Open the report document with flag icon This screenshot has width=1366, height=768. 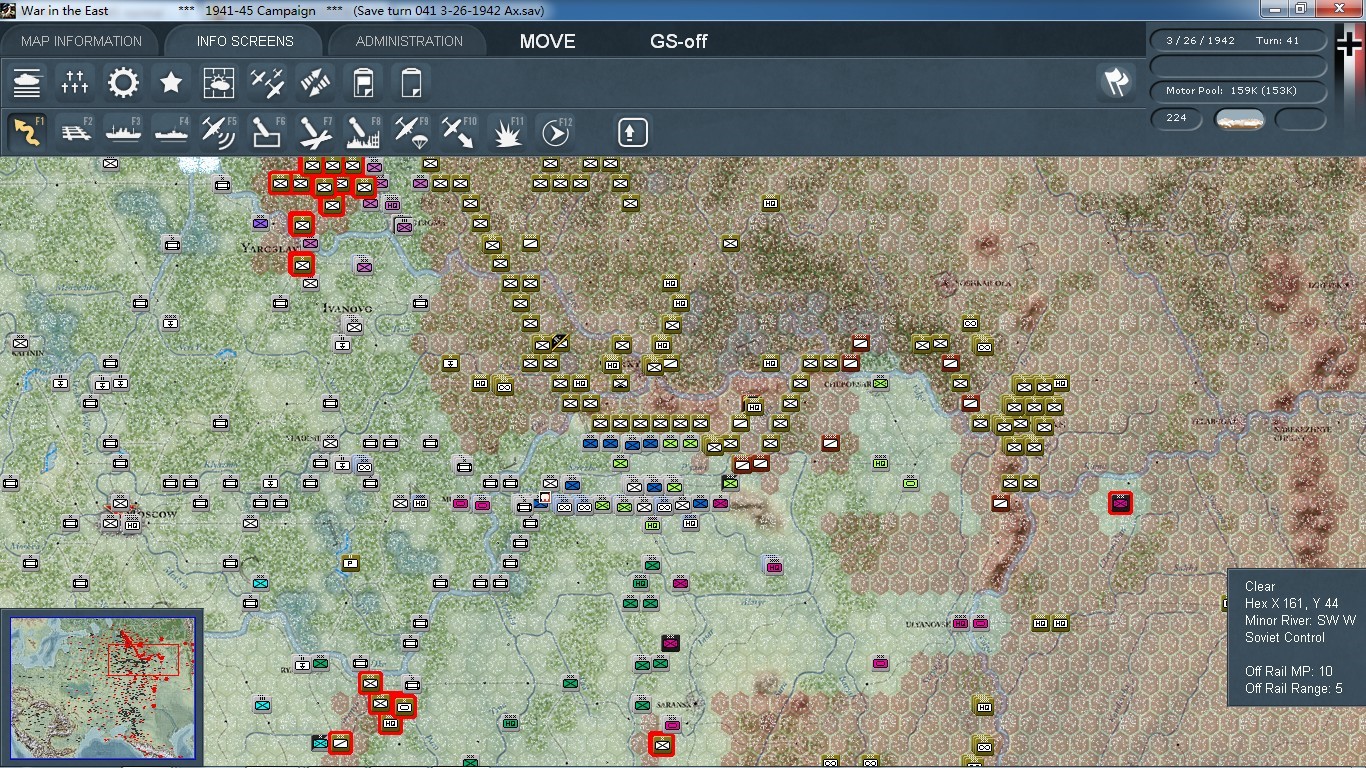pyautogui.click(x=364, y=82)
